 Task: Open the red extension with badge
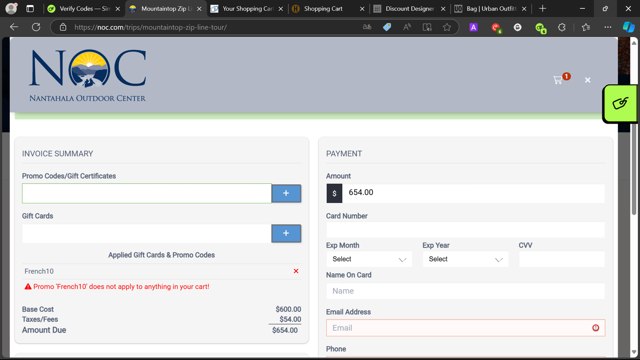496,28
